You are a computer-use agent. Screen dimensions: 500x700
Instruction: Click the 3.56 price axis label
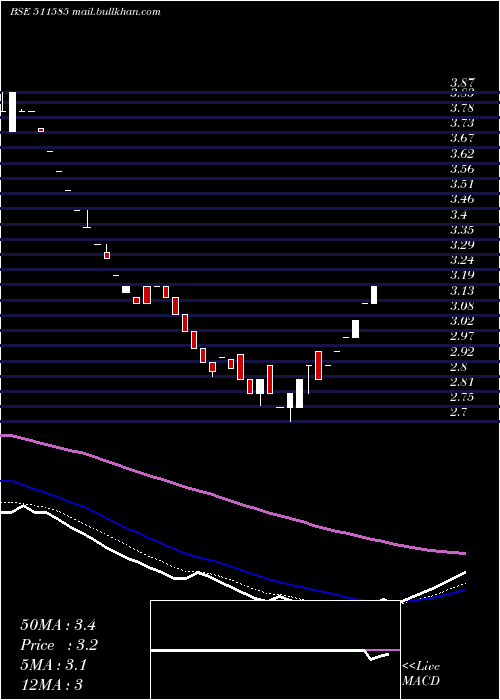[462, 169]
